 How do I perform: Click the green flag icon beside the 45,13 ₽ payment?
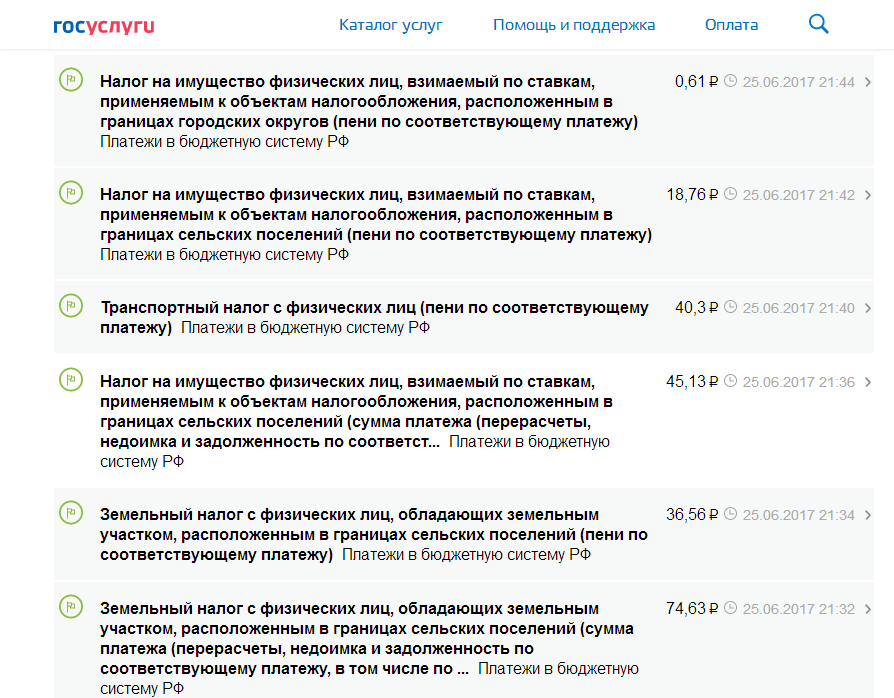[x=71, y=380]
